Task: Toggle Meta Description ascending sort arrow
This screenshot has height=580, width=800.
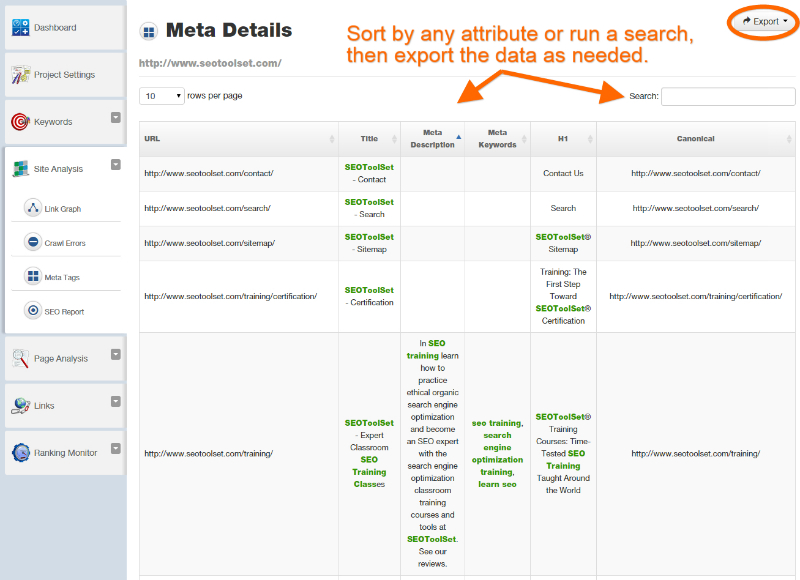Action: [459, 137]
